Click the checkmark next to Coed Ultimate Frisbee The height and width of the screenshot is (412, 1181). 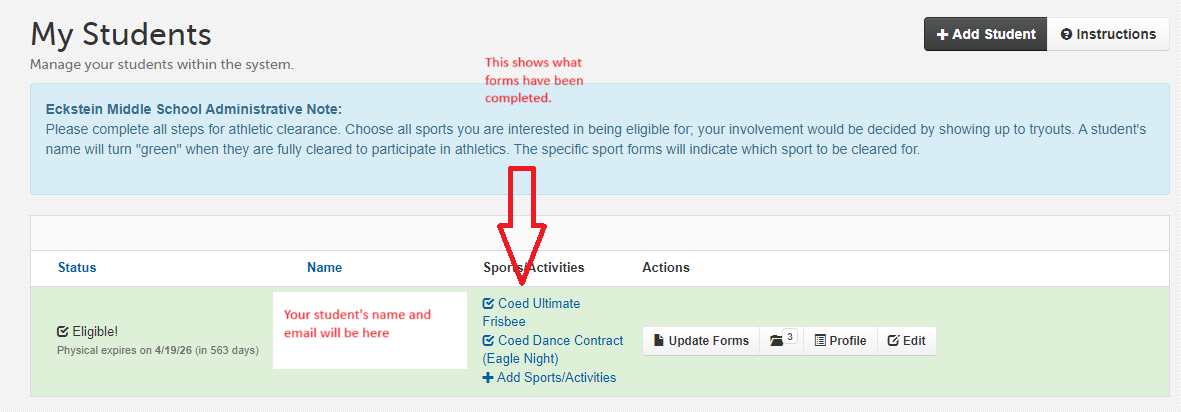(488, 304)
